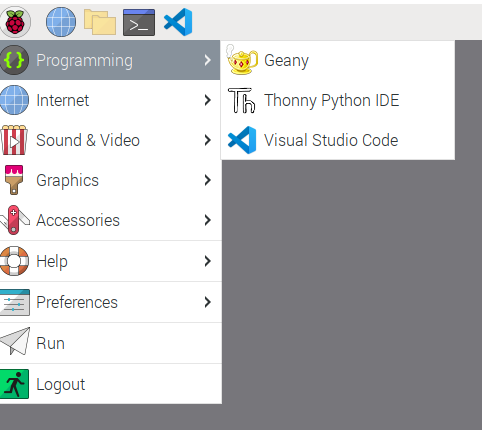The image size is (482, 430).
Task: Open the Graphics menu category
Action: pos(110,180)
